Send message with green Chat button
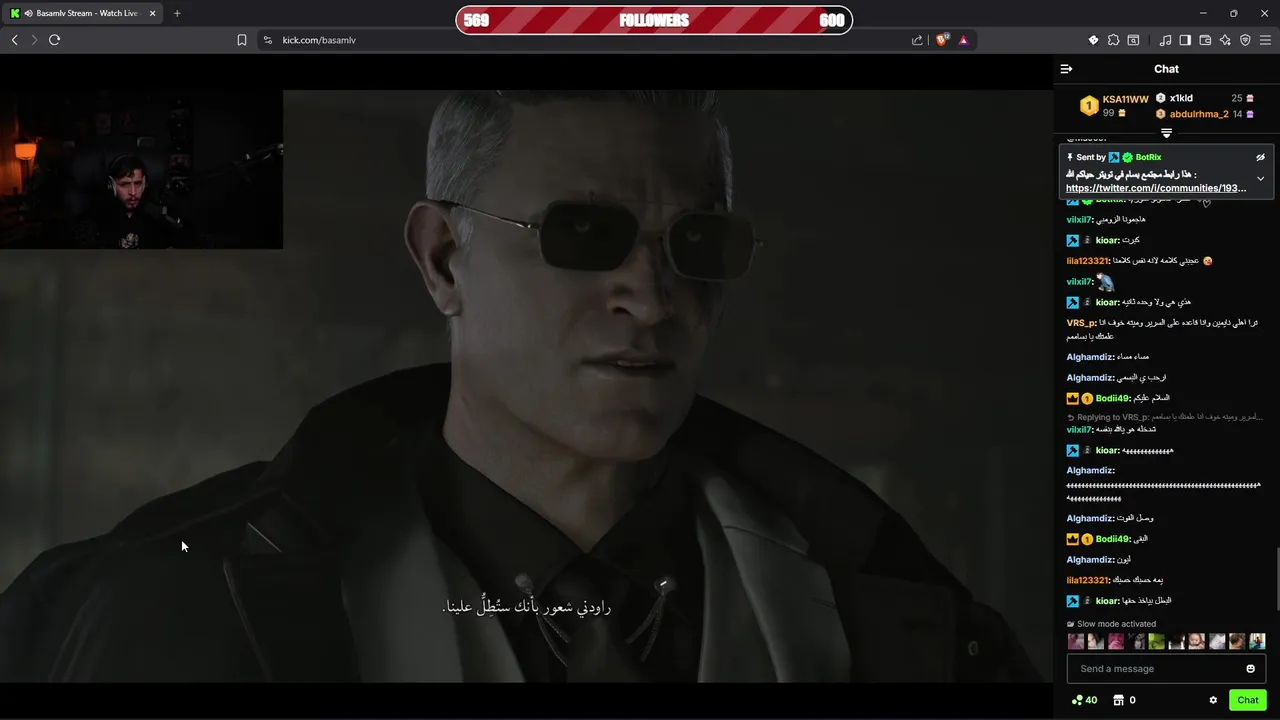1280x720 pixels. point(1248,700)
